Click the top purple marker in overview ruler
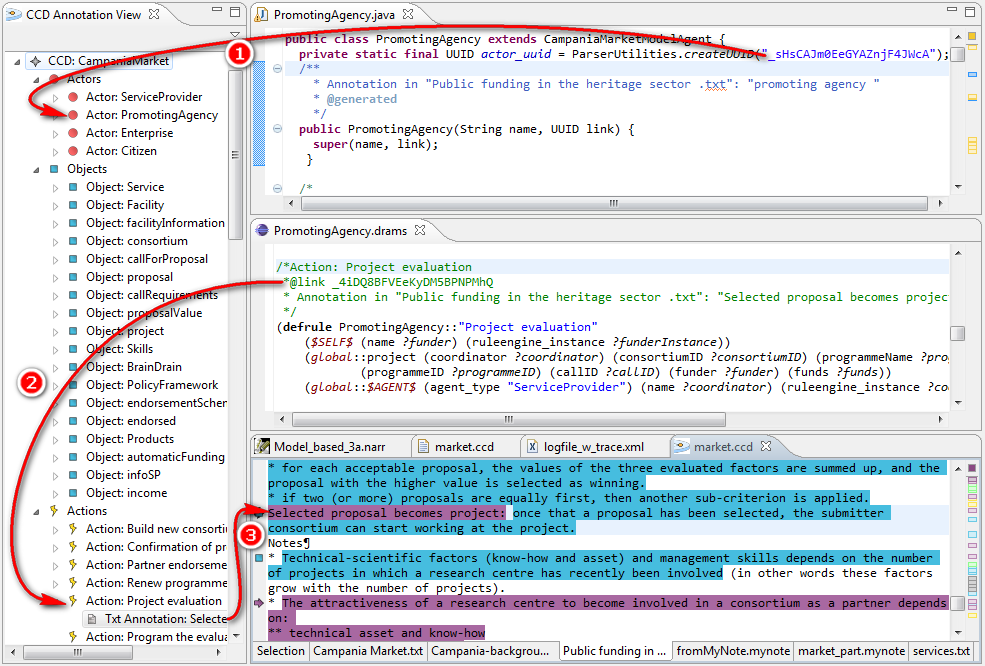This screenshot has width=985, height=666. pos(971,468)
